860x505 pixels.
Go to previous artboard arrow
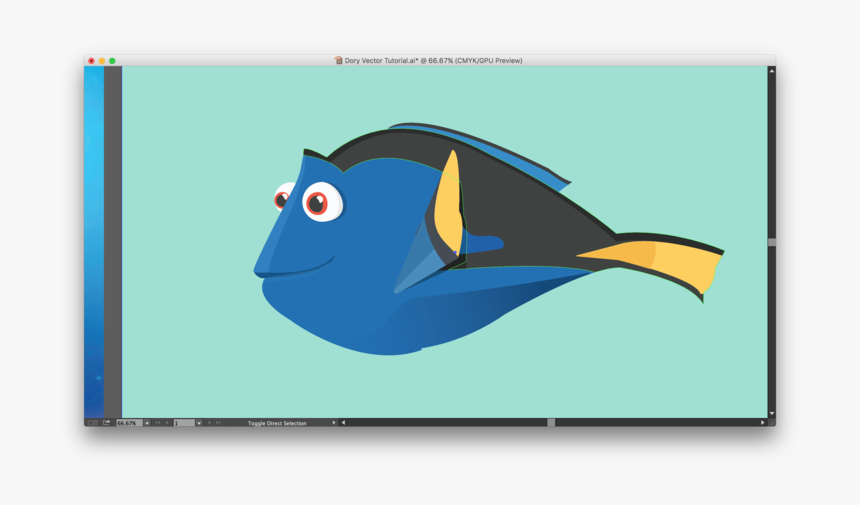click(x=167, y=423)
